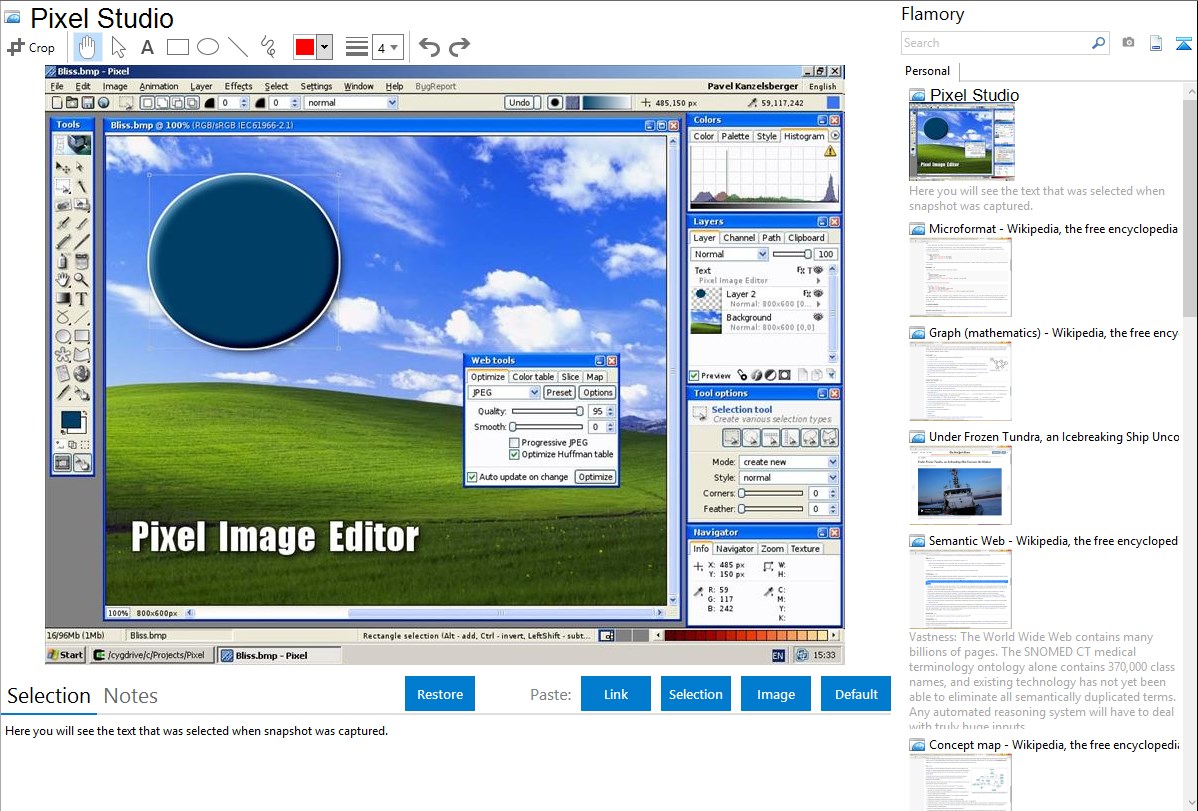Image resolution: width=1198 pixels, height=811 pixels.
Task: Select the Hand tool in Pixel Tools panel
Action: point(61,279)
